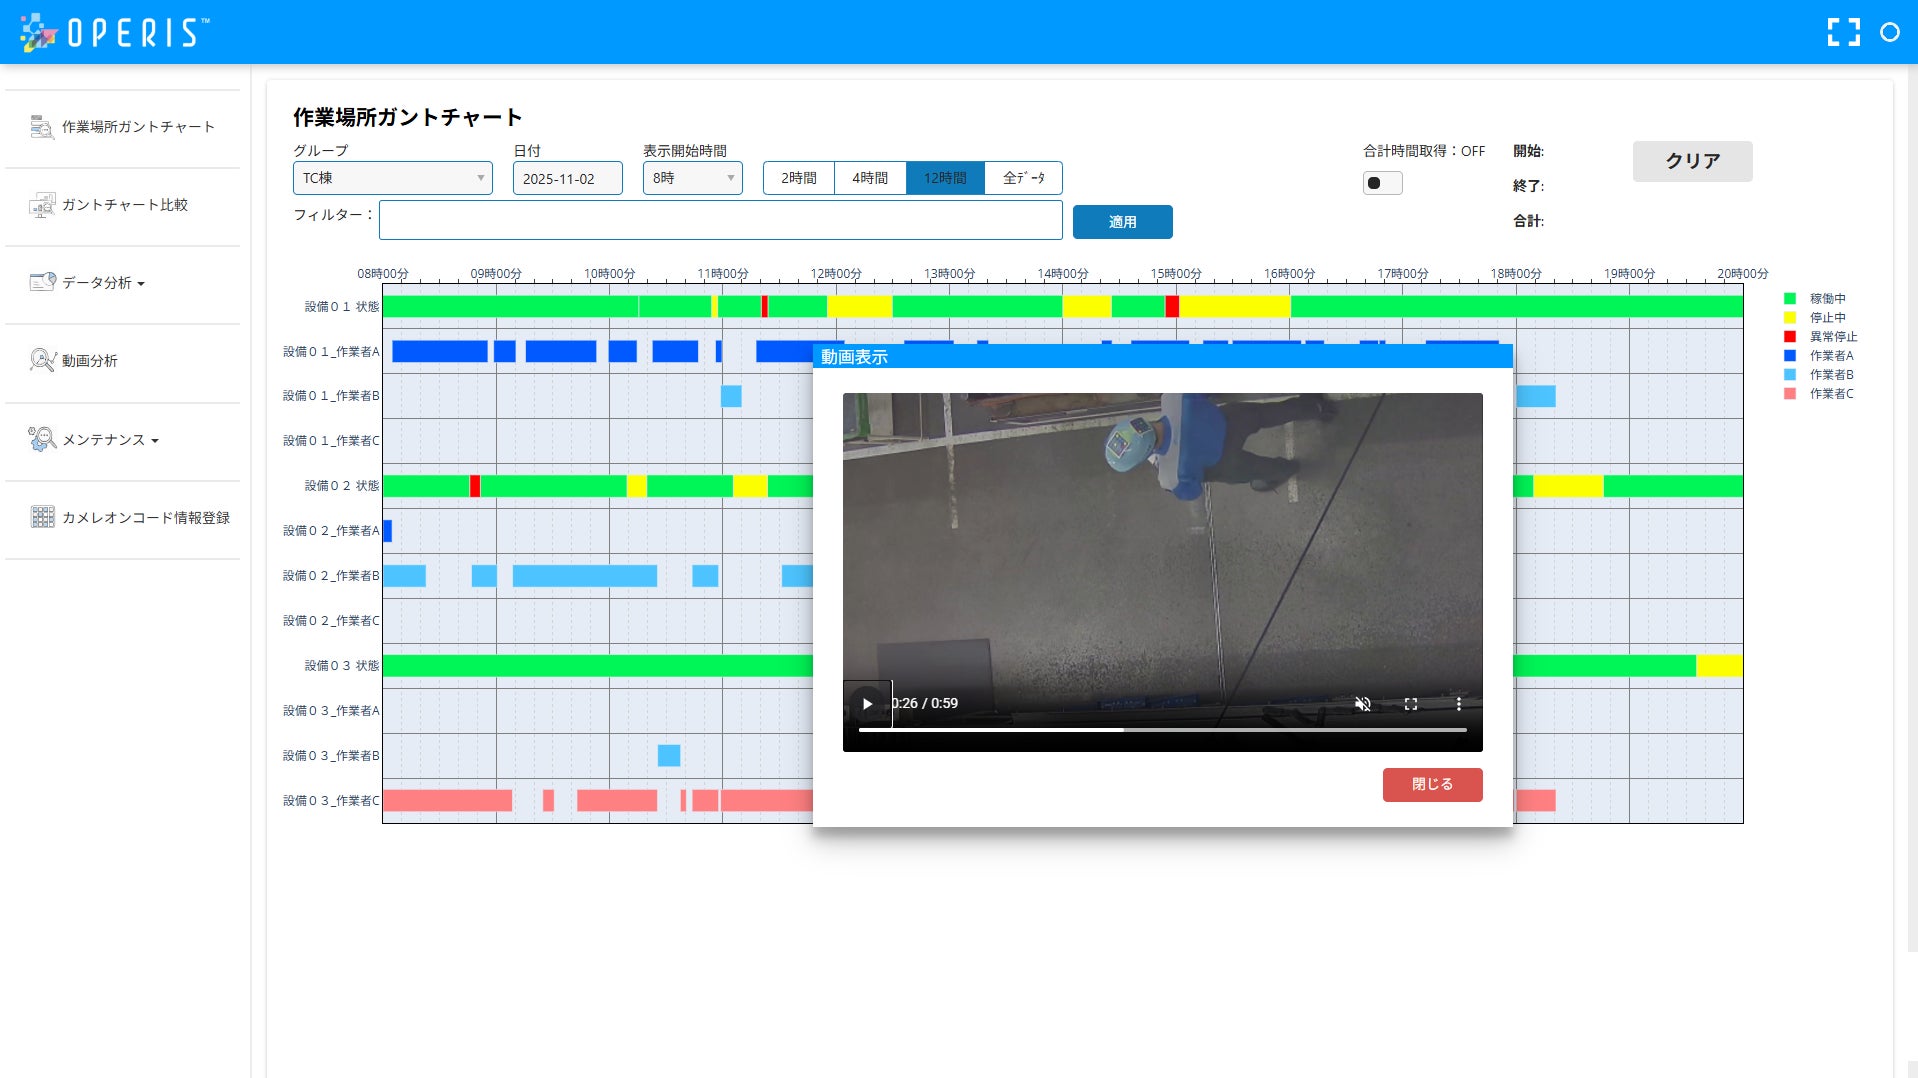Select the 4時間 range tab
1918x1078 pixels.
[x=870, y=178]
